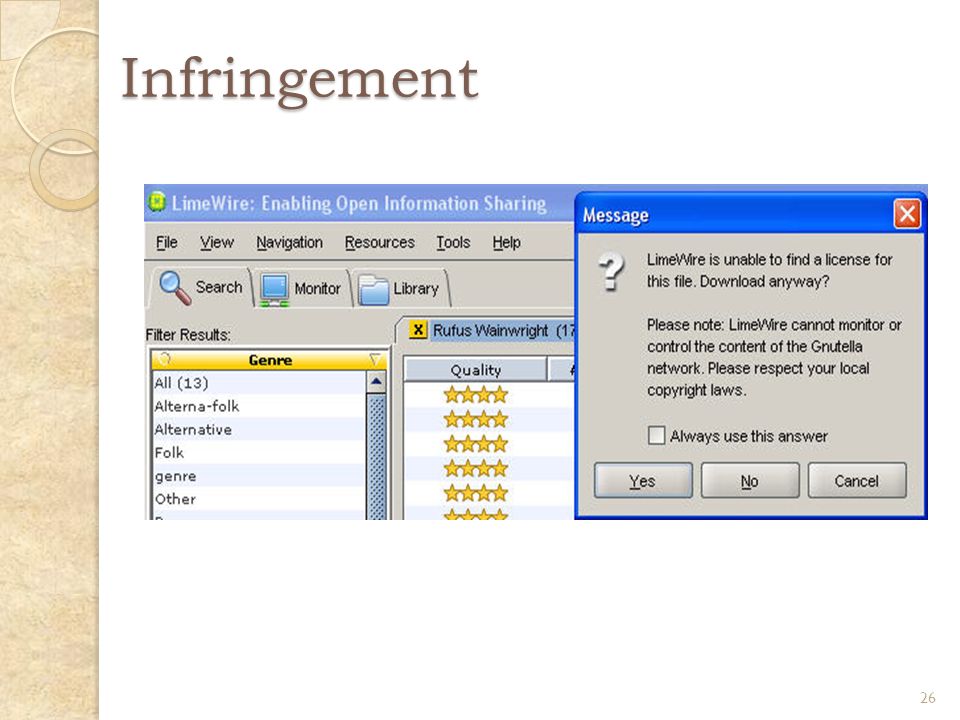Open the Help menu

(x=506, y=242)
